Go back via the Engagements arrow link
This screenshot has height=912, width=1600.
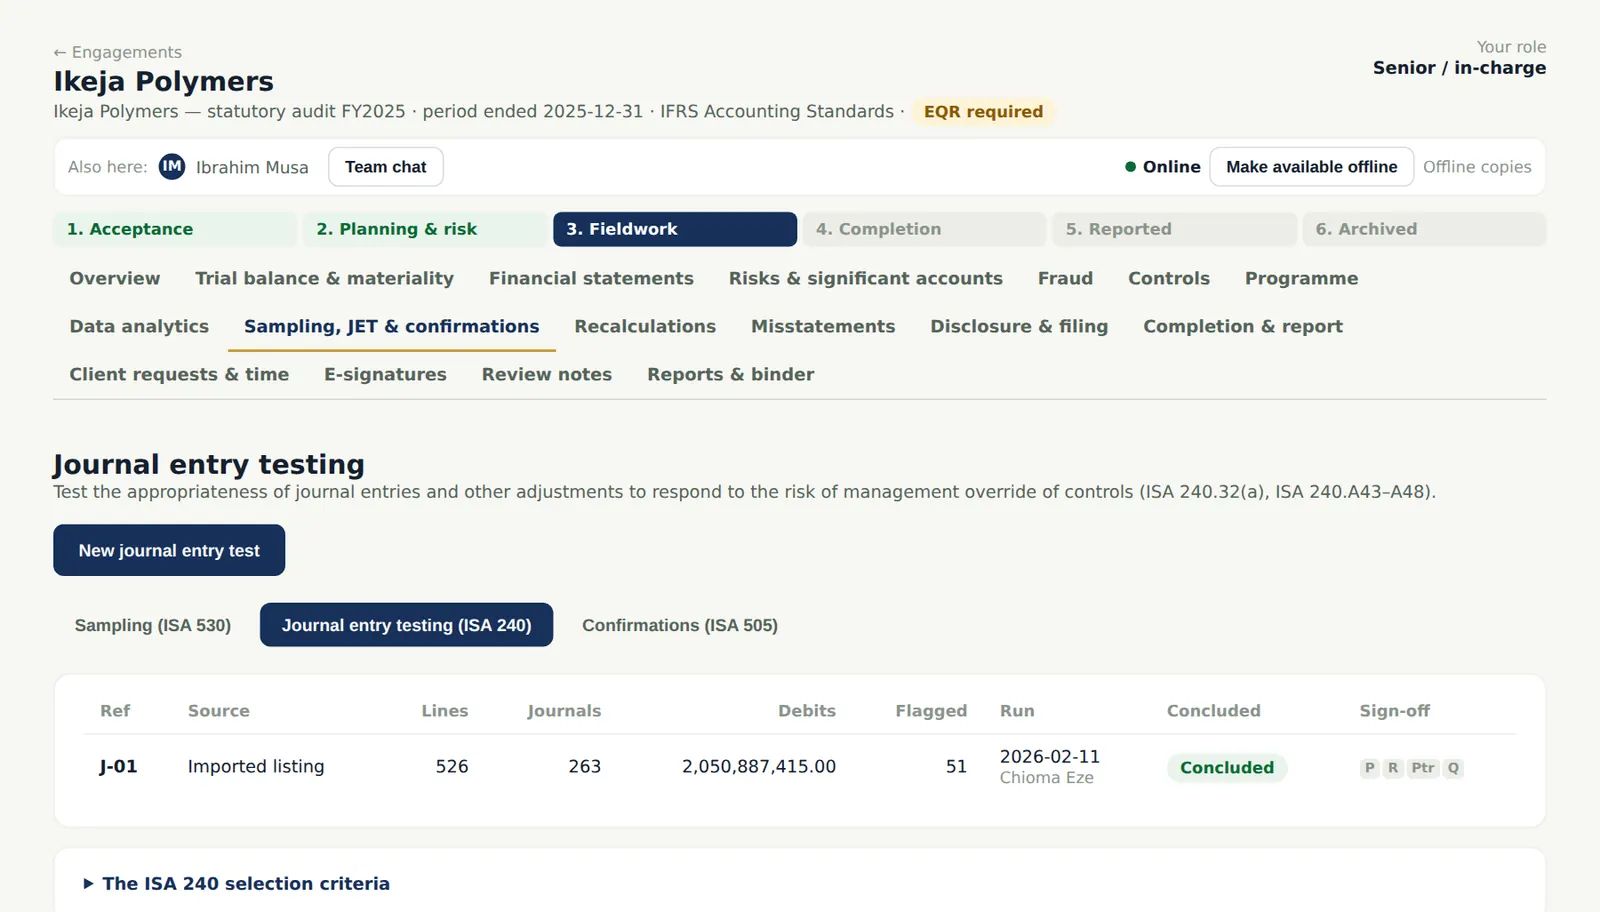click(118, 52)
